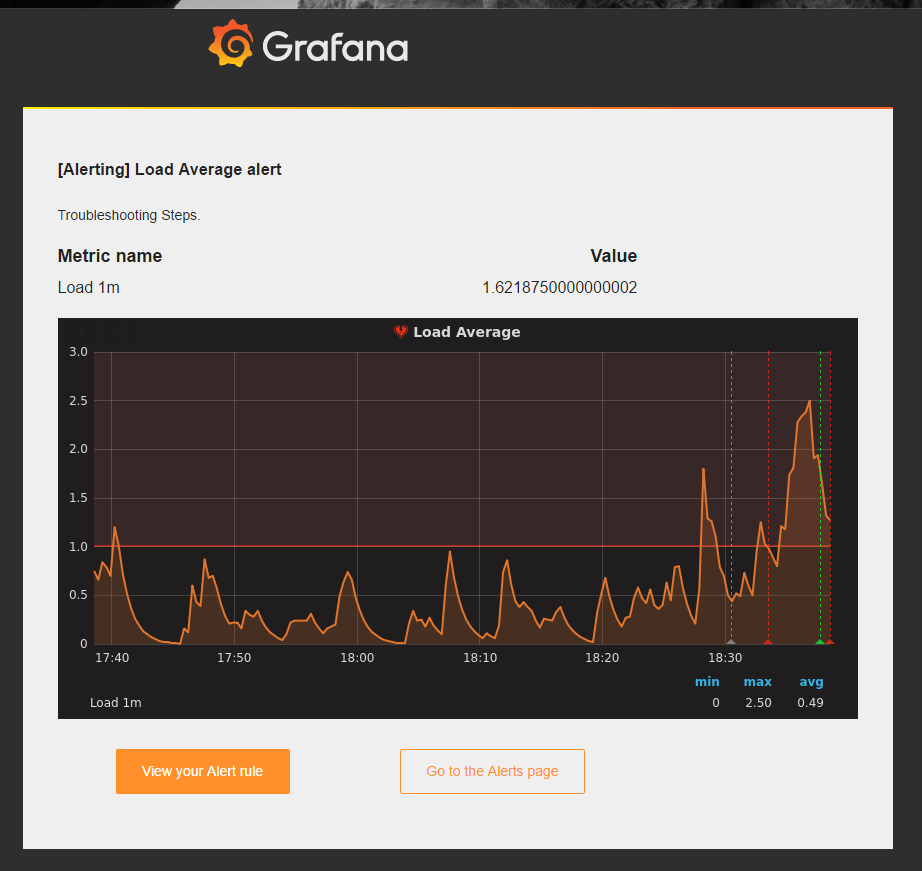Sort legend by the min column
This screenshot has height=871, width=922.
click(x=707, y=682)
